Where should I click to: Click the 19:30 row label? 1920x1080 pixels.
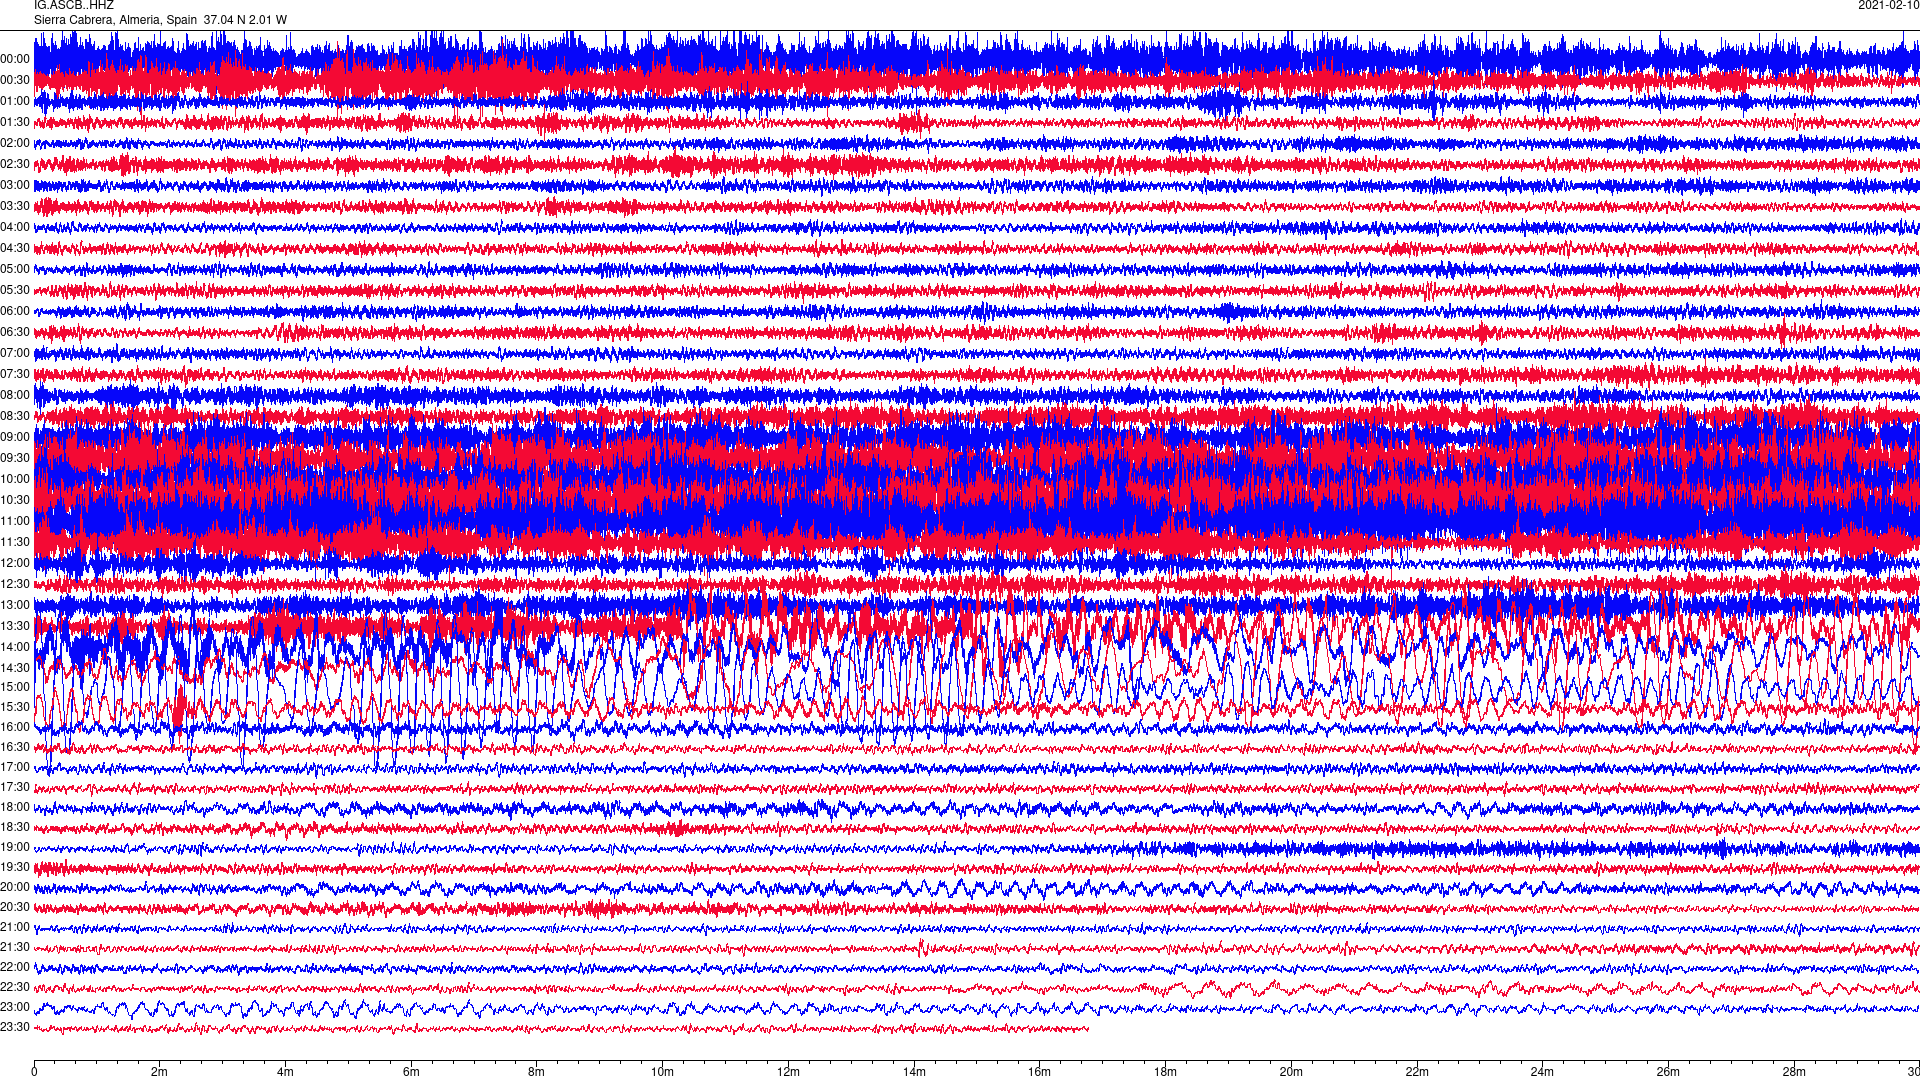pos(15,867)
